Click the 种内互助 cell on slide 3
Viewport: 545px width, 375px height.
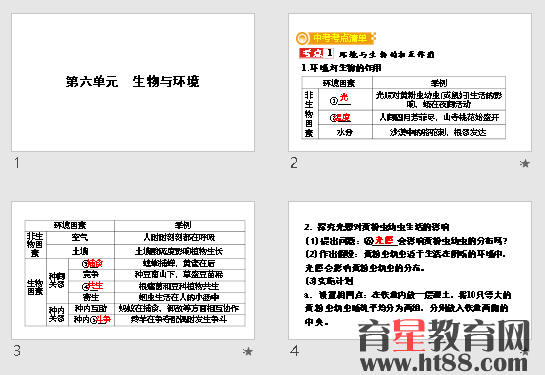click(91, 308)
